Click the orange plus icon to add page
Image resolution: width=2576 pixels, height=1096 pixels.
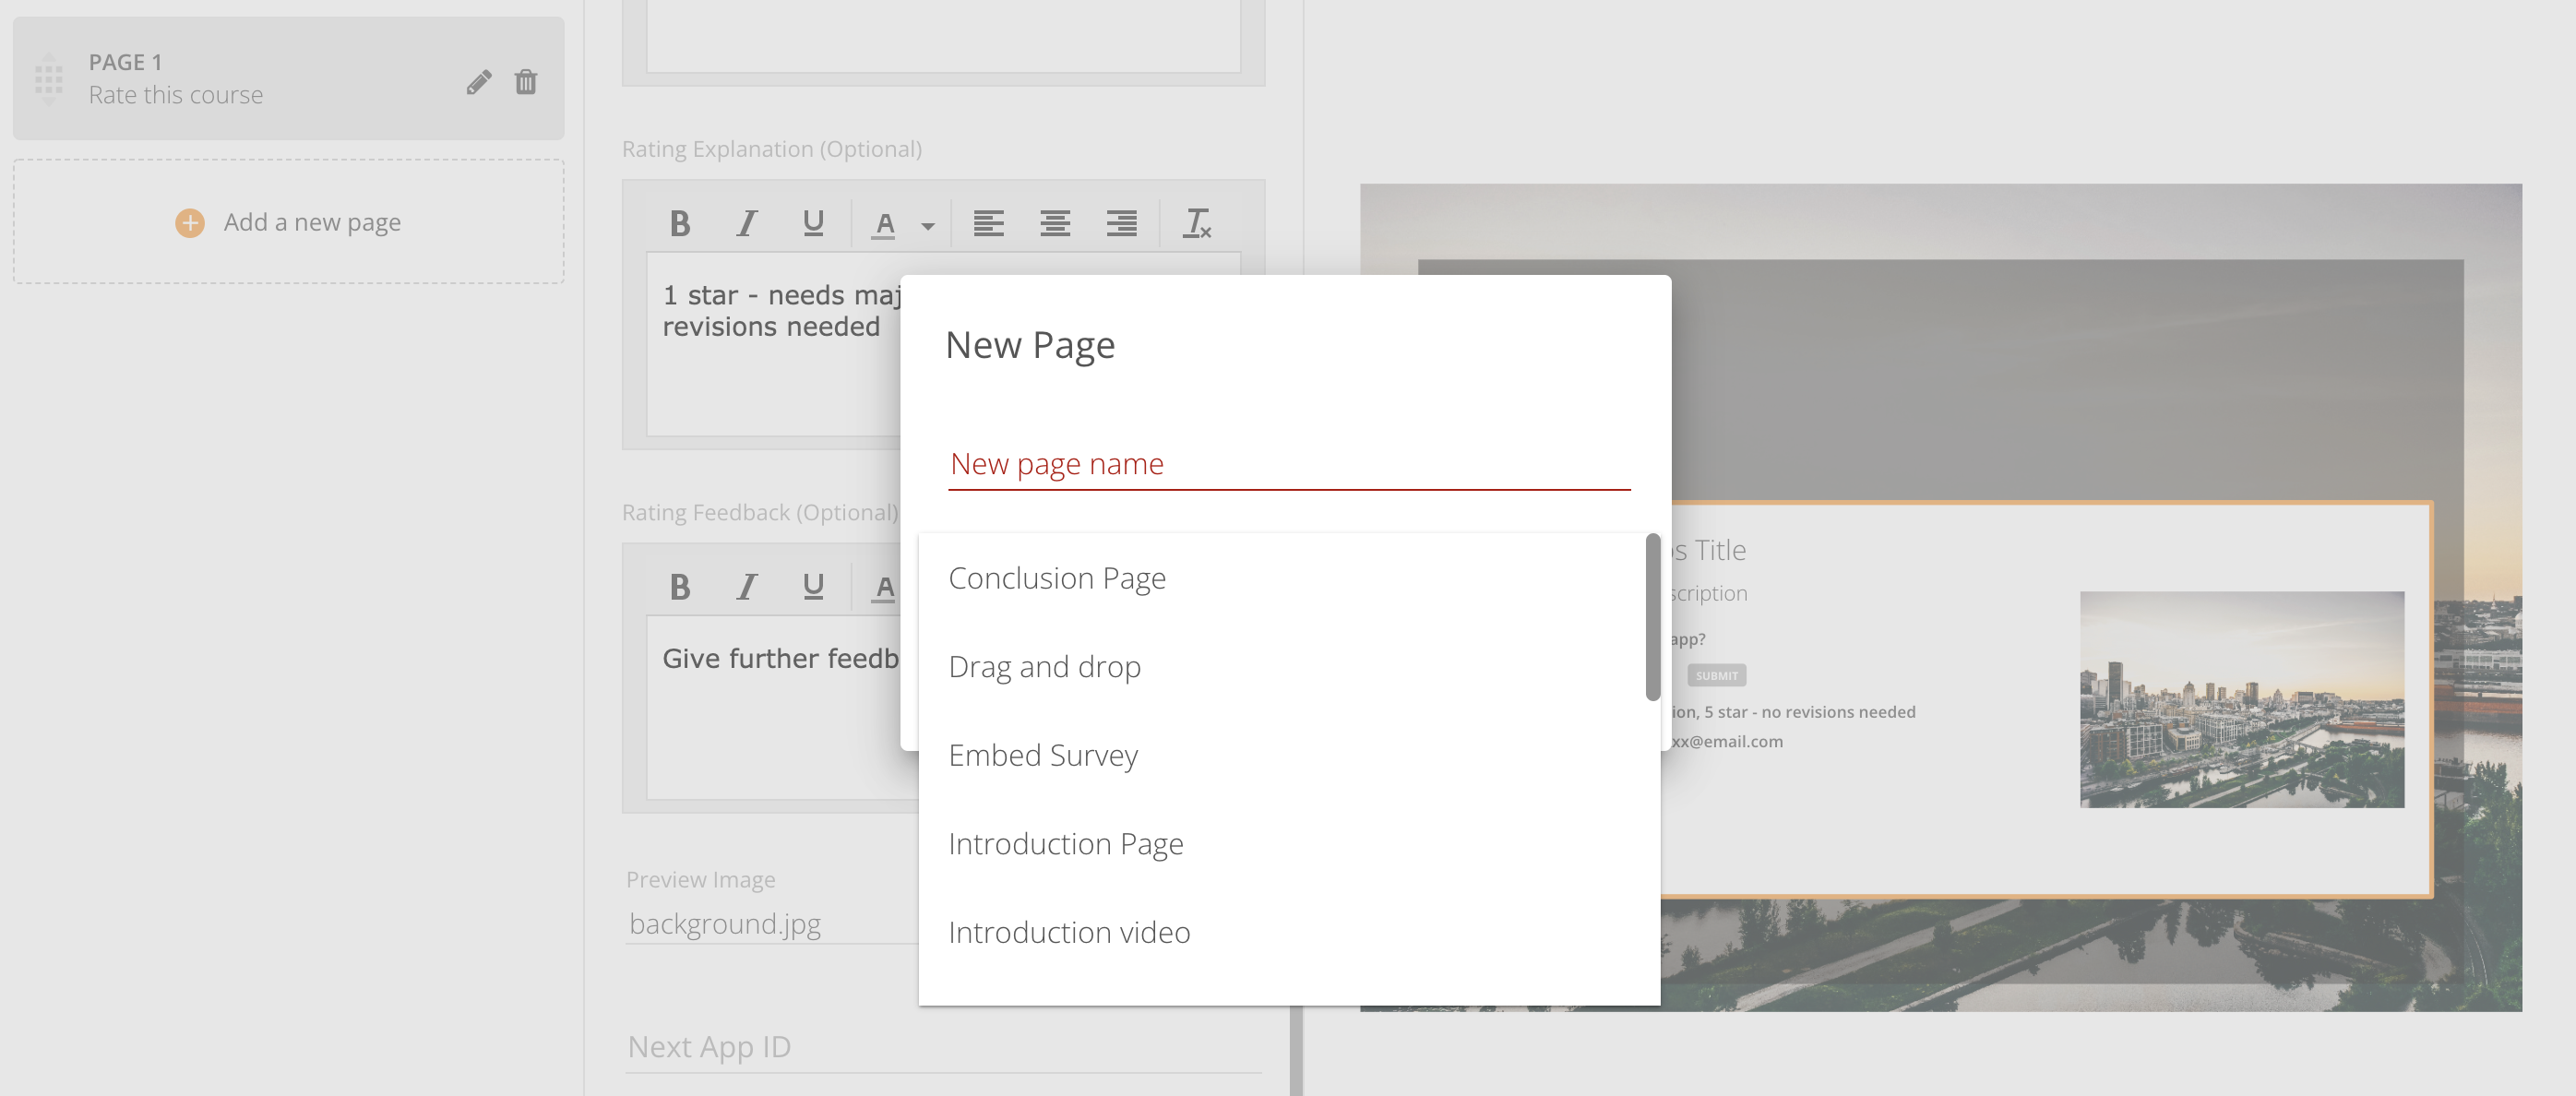pos(190,222)
